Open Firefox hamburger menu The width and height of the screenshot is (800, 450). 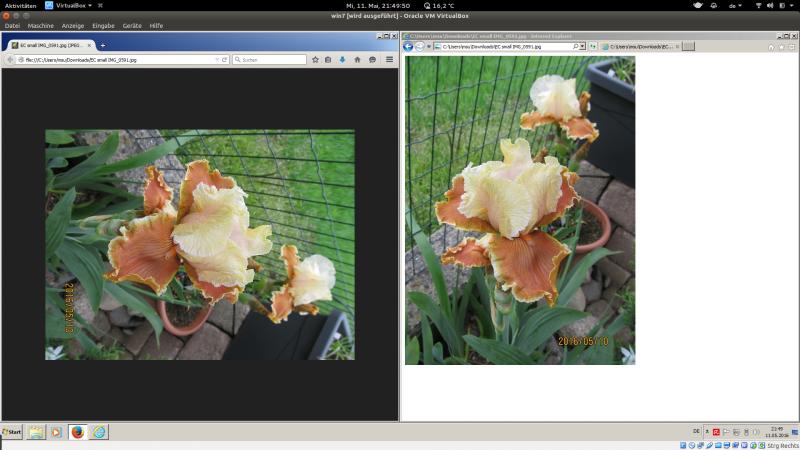tap(389, 60)
